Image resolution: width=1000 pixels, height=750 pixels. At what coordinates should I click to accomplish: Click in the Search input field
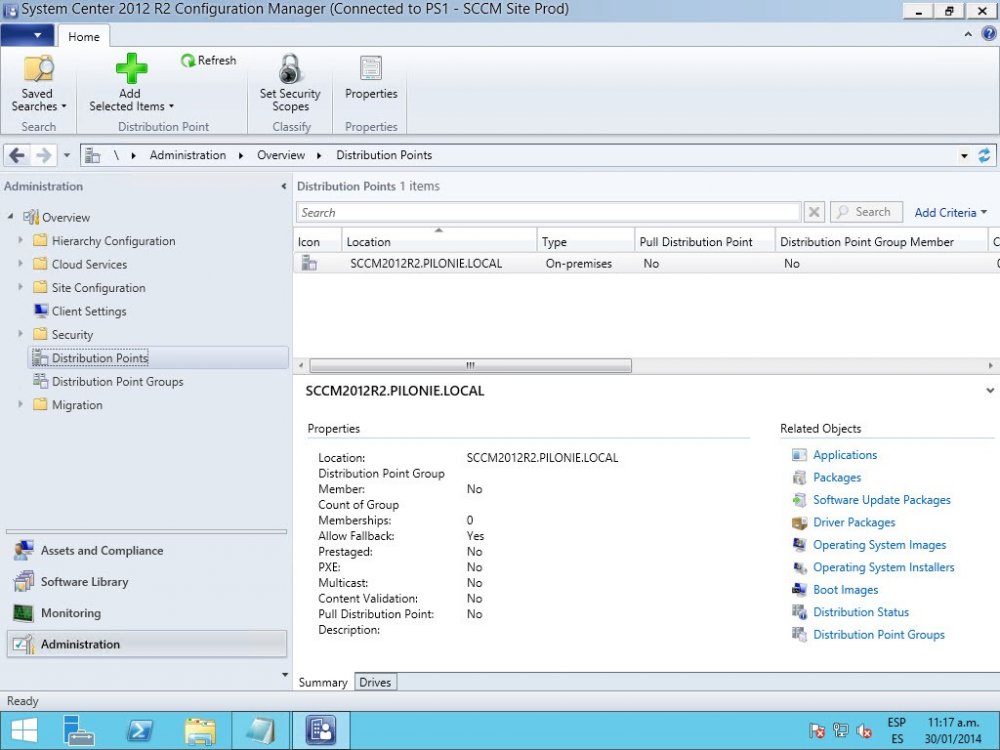548,212
